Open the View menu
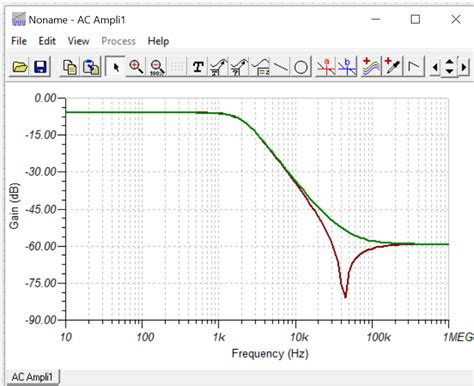 point(78,41)
